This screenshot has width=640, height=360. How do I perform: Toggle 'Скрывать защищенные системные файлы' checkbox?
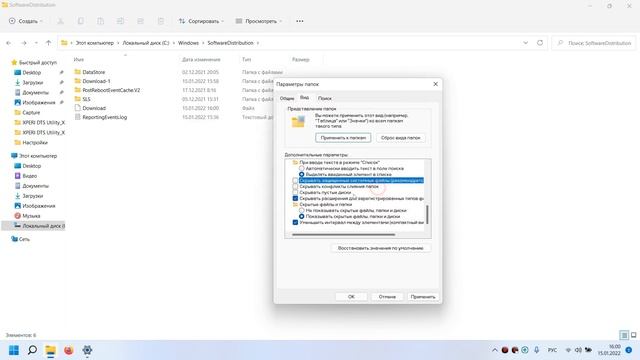pyautogui.click(x=295, y=180)
